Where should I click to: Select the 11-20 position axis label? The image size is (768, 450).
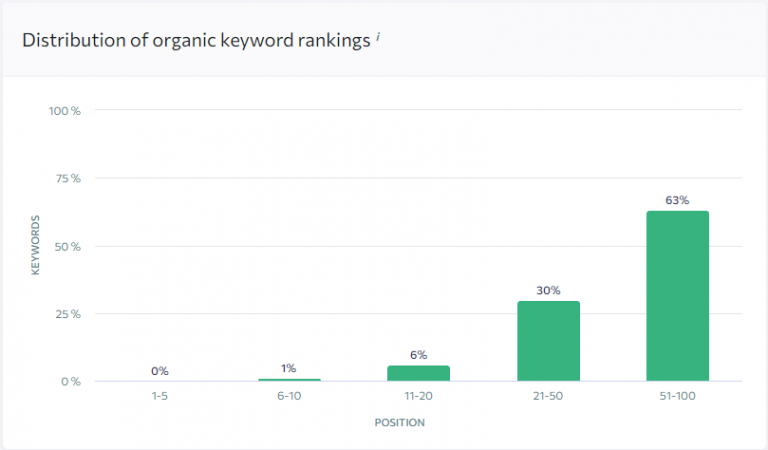click(418, 396)
